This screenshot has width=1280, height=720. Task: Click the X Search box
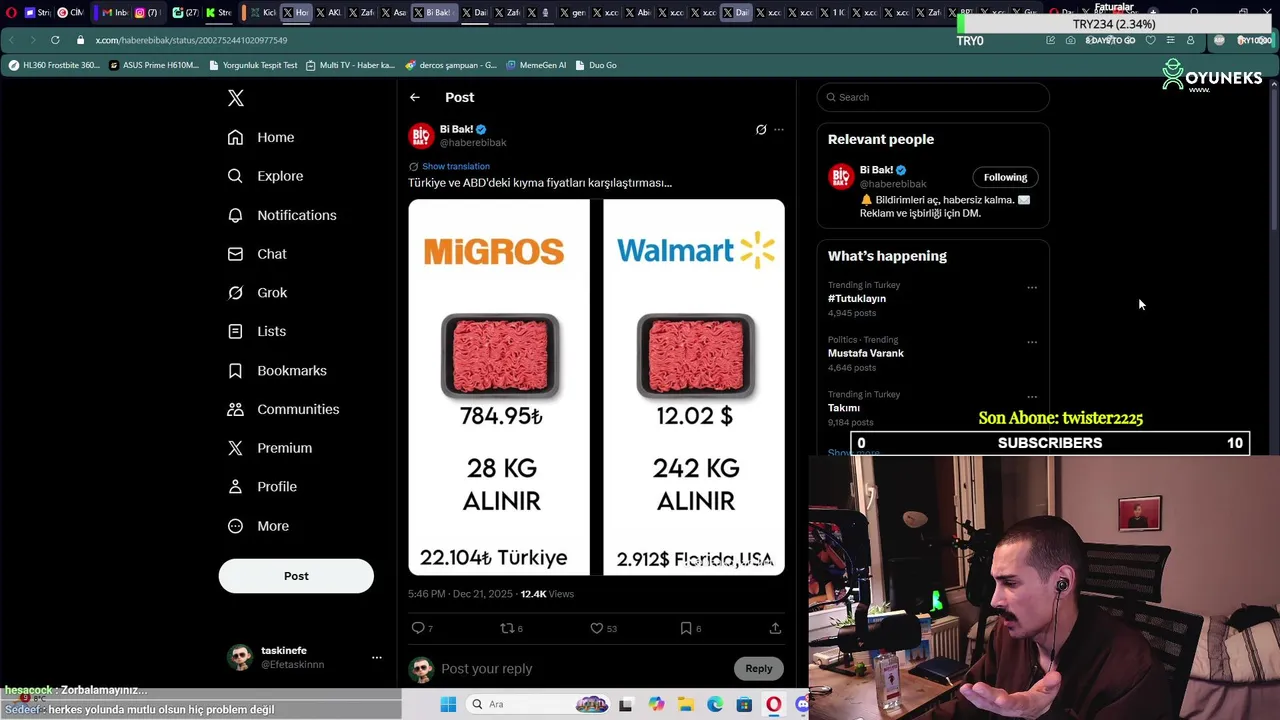click(x=933, y=97)
